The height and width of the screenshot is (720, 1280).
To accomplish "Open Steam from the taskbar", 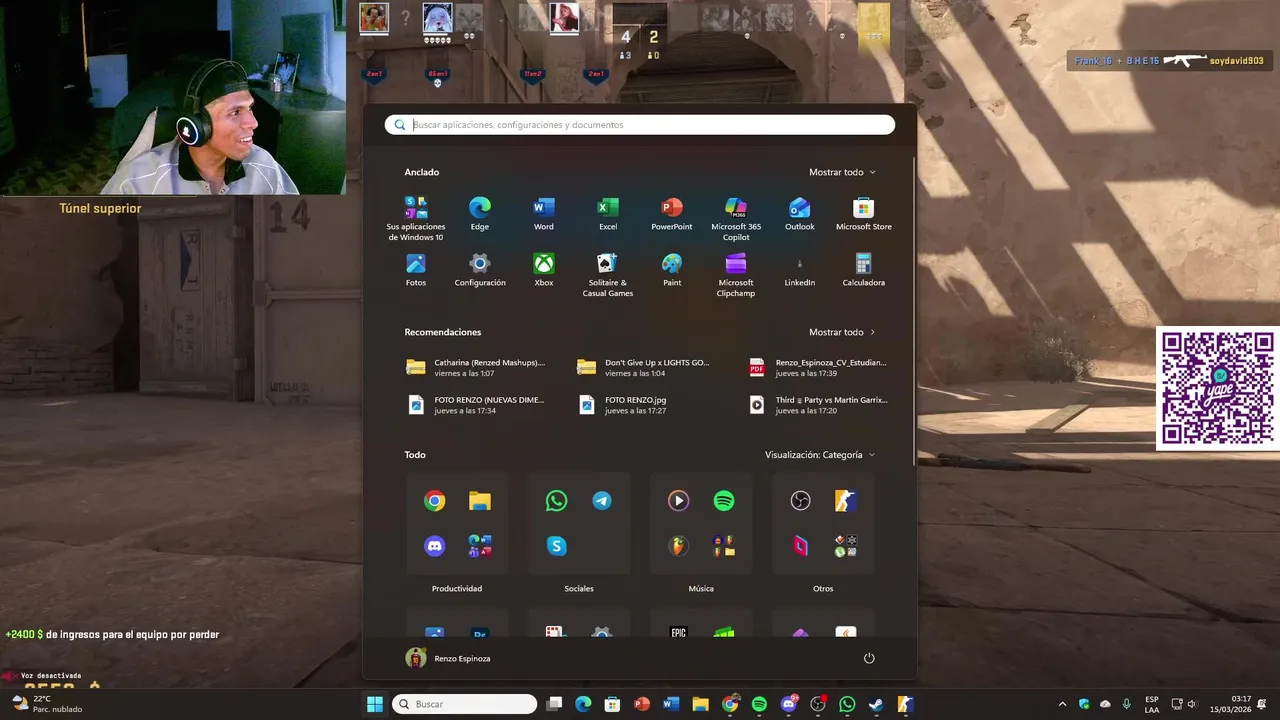I will 876,704.
